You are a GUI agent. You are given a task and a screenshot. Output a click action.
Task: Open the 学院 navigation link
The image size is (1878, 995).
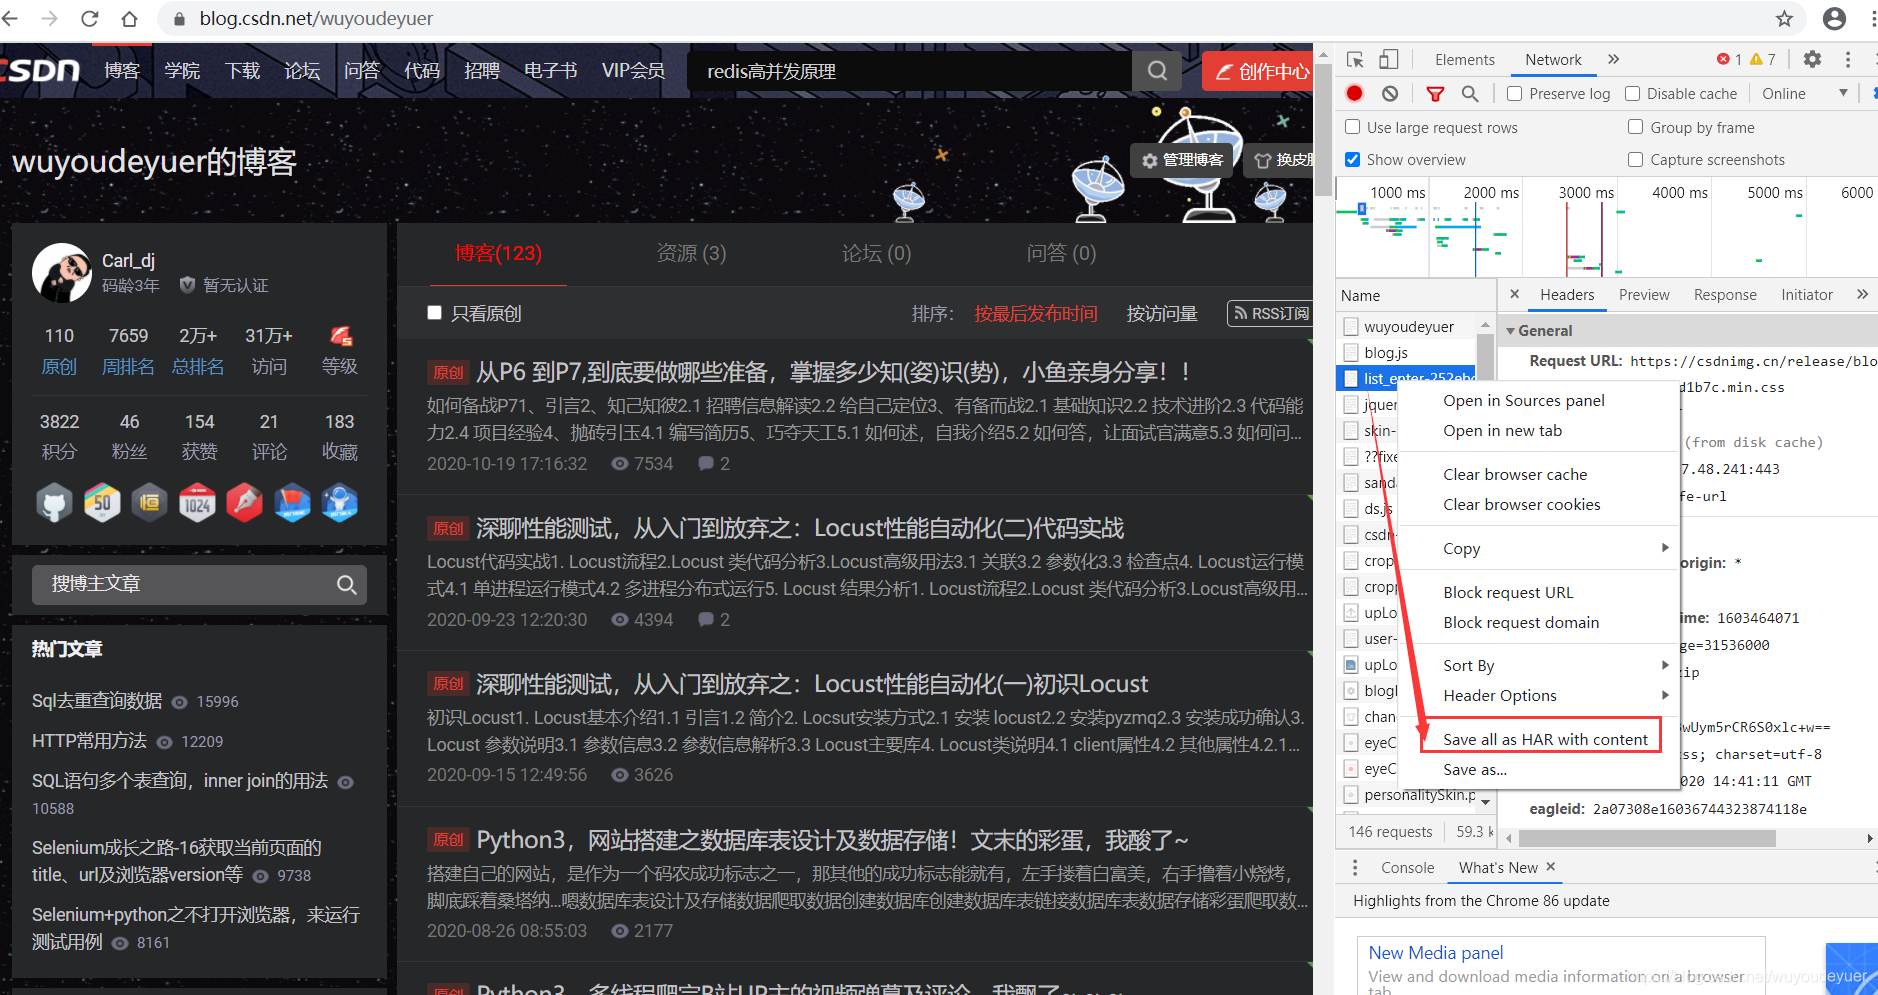(182, 71)
